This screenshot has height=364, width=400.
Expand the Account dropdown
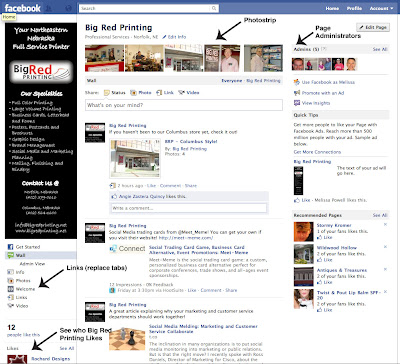381,8
